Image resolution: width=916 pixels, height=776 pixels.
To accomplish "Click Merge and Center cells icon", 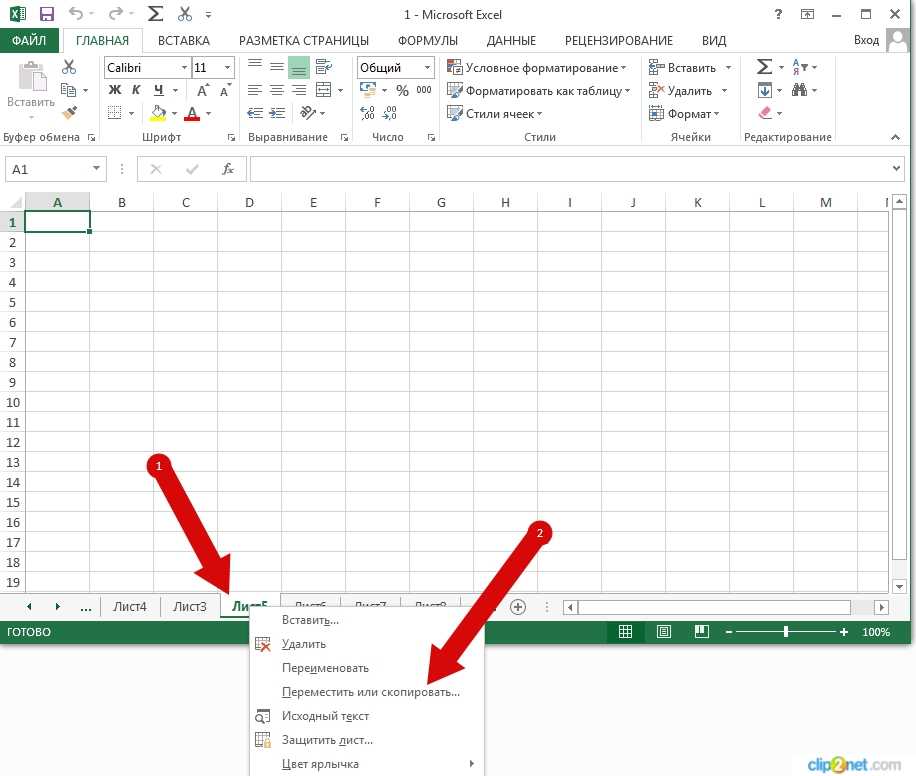I will [x=323, y=90].
